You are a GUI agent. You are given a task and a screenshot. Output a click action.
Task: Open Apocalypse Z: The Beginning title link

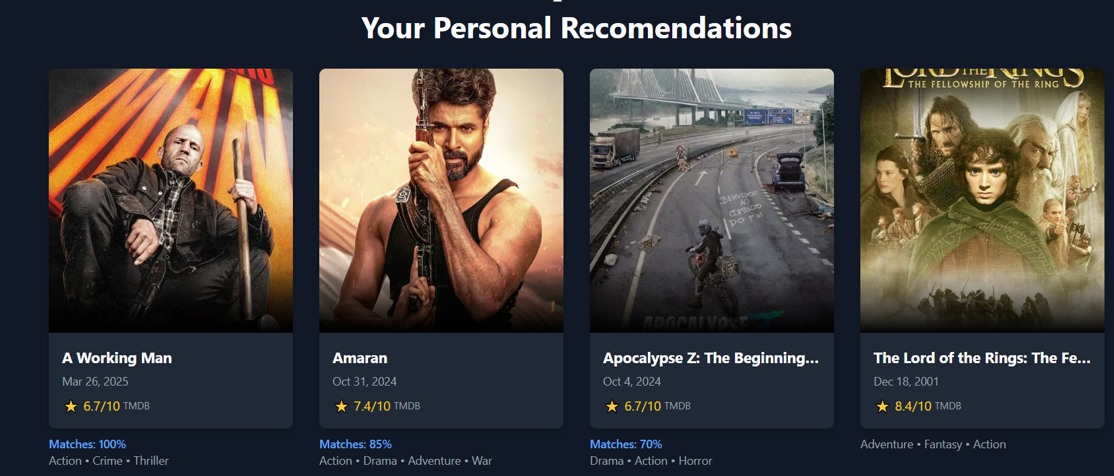711,359
